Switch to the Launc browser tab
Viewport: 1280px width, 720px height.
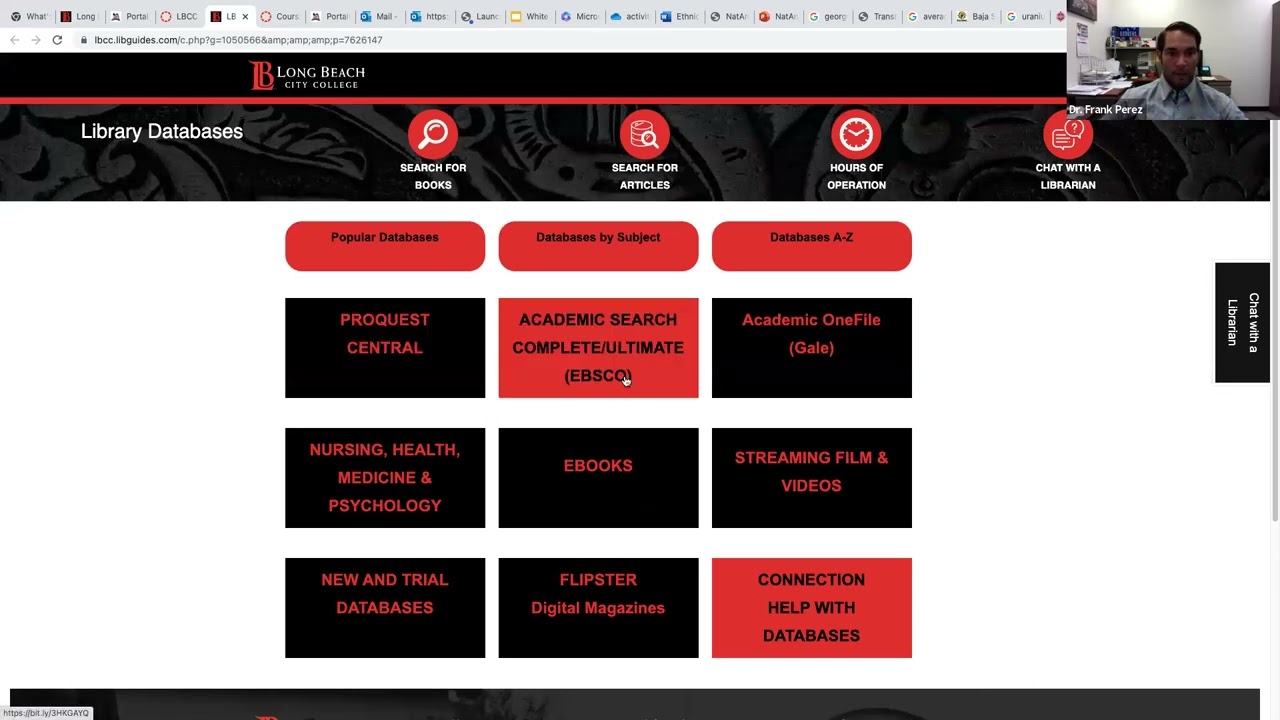coord(479,16)
